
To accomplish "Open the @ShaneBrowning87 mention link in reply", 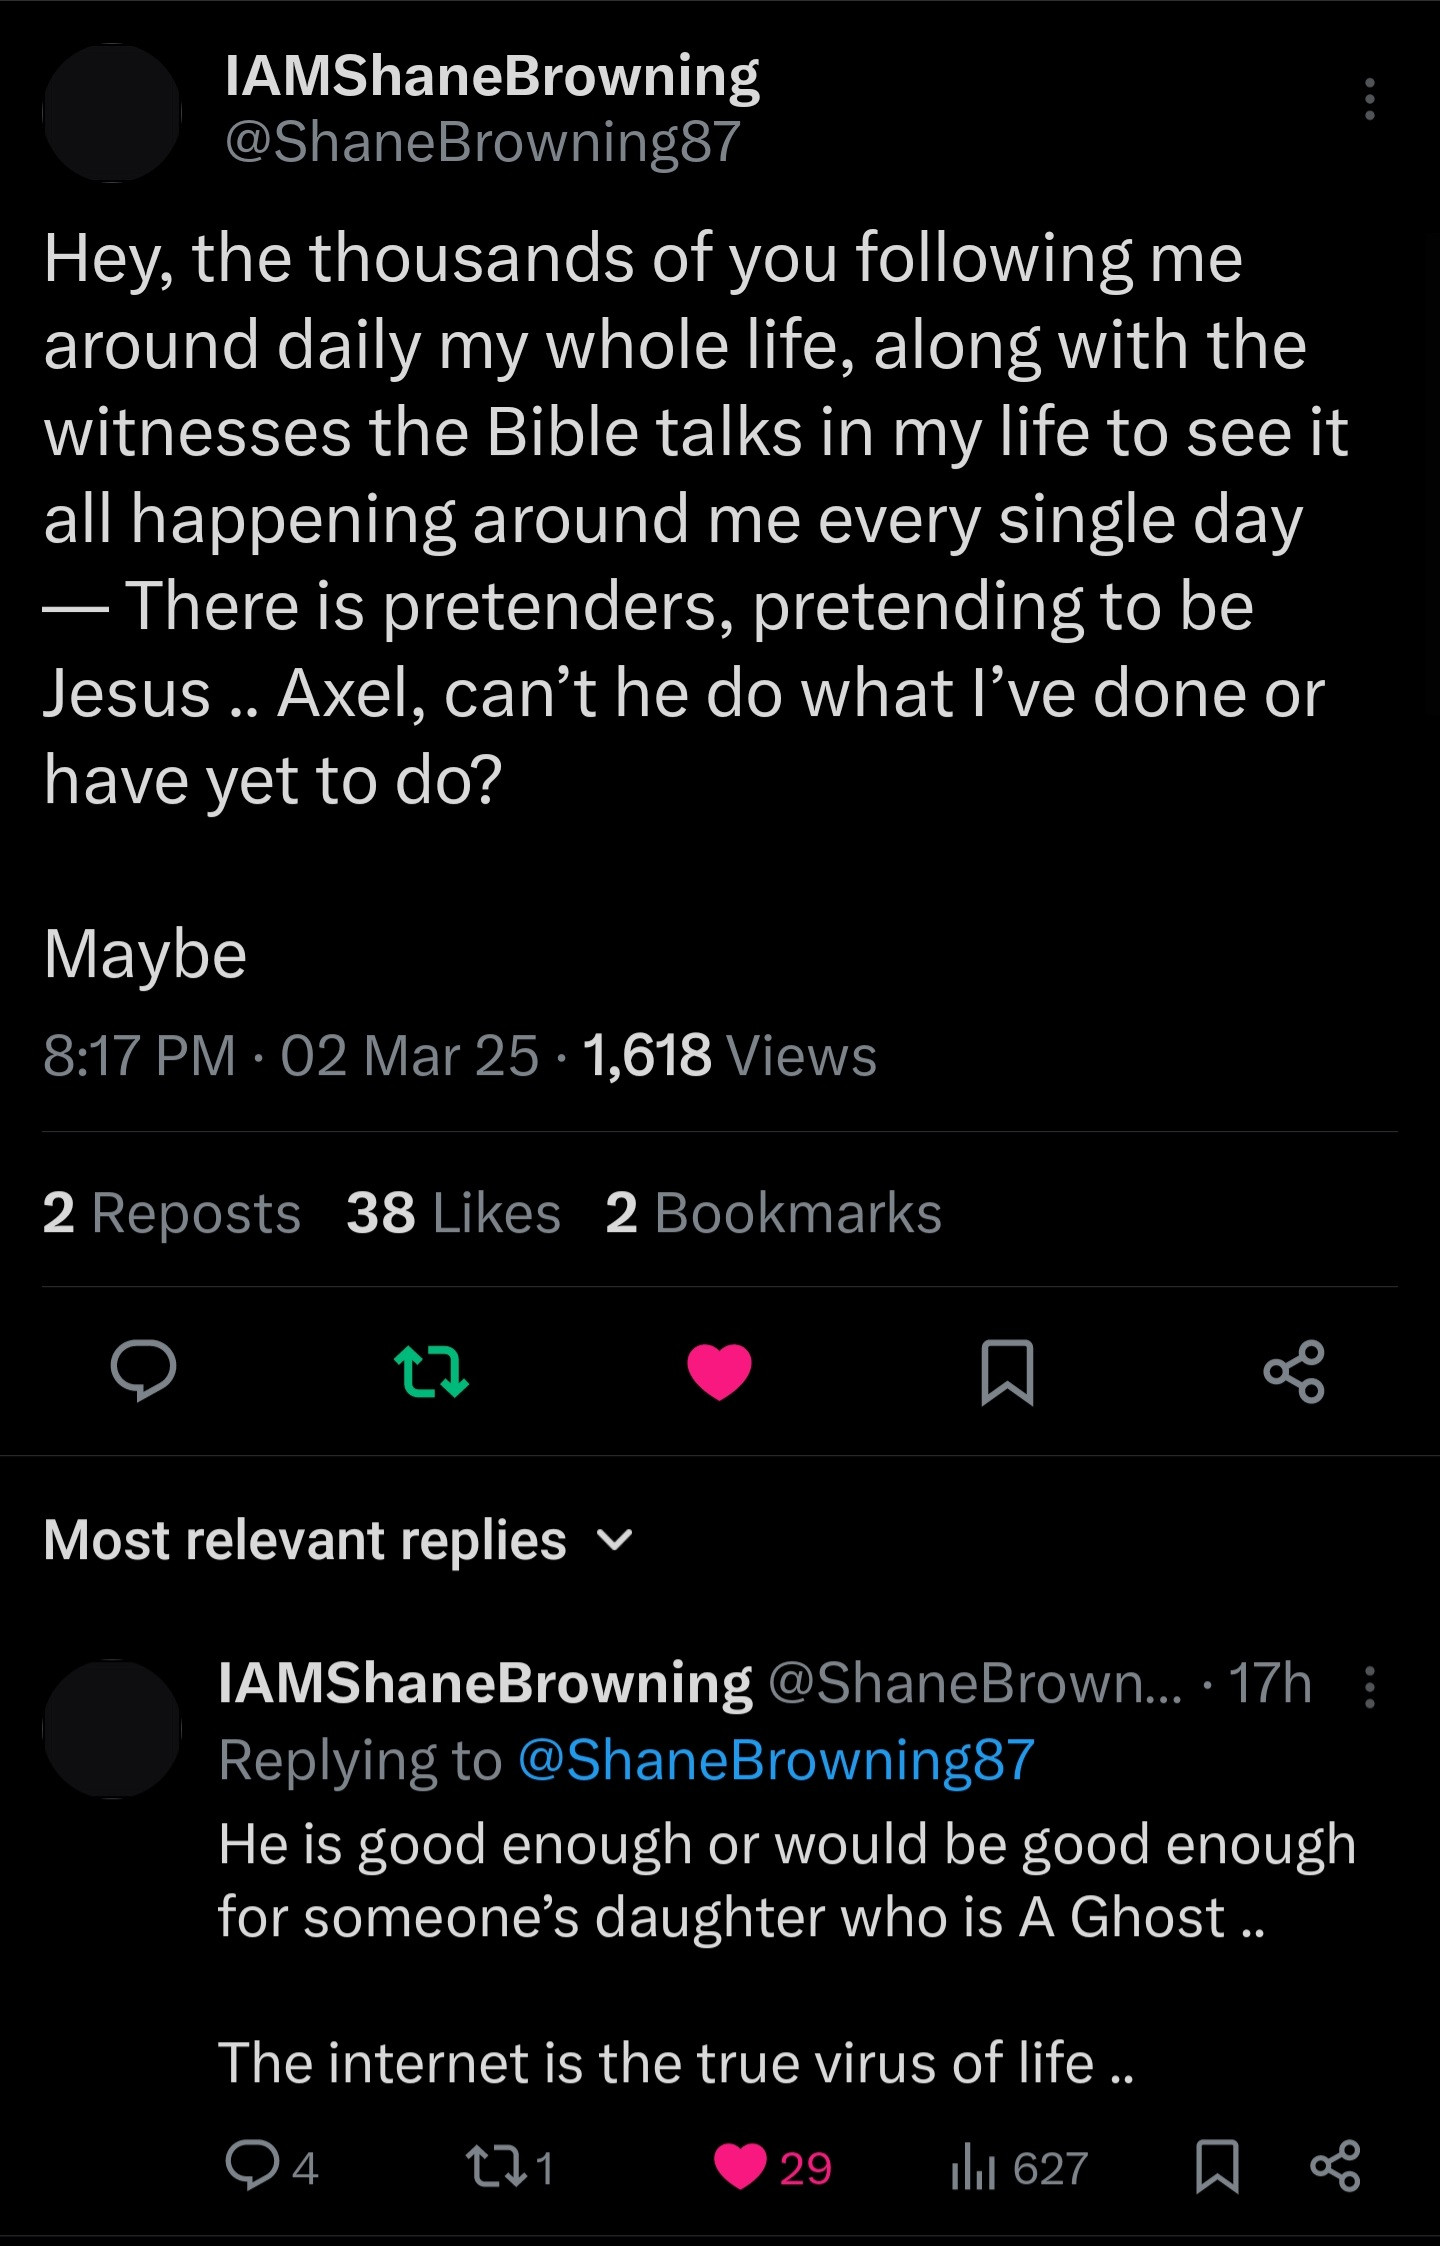I will point(776,1760).
